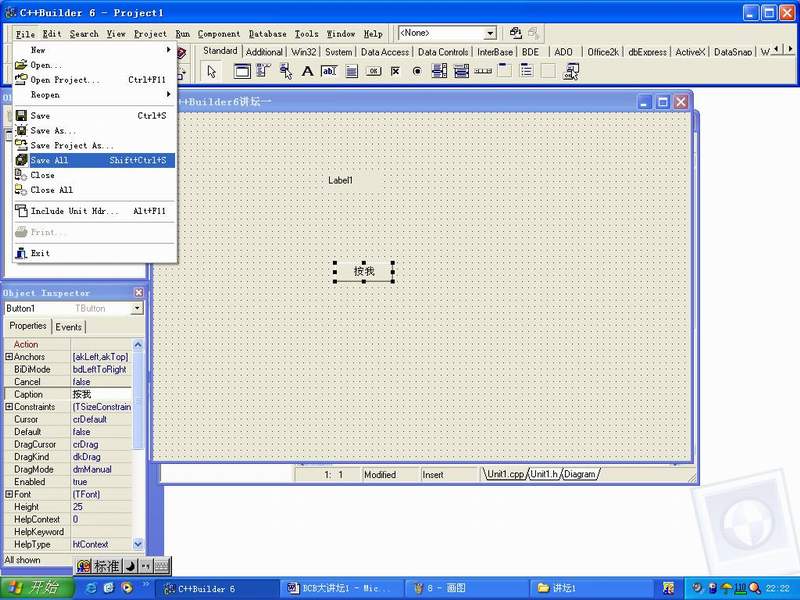This screenshot has height=600, width=800.
Task: Switch to the Additional palette tab
Action: 264,52
